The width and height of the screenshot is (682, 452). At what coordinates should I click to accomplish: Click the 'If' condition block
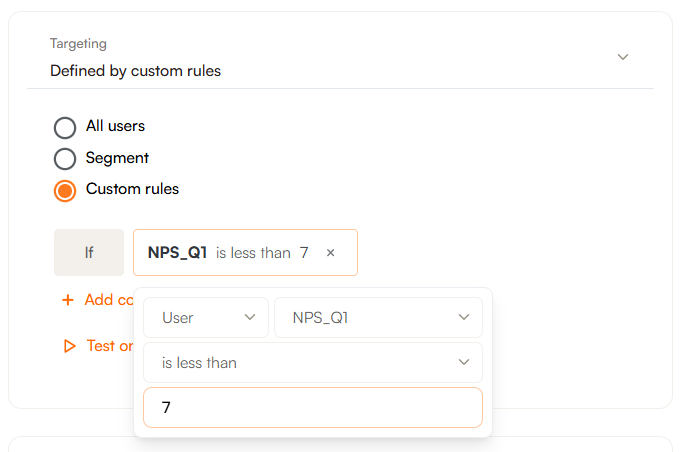tap(89, 253)
